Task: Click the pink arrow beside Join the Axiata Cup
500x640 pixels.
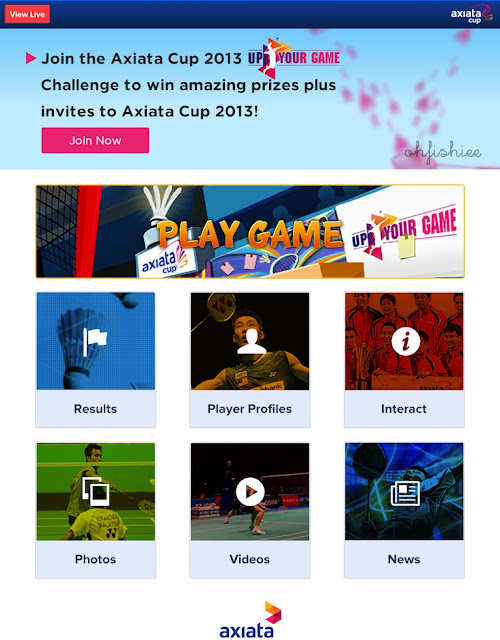Action: pos(31,58)
